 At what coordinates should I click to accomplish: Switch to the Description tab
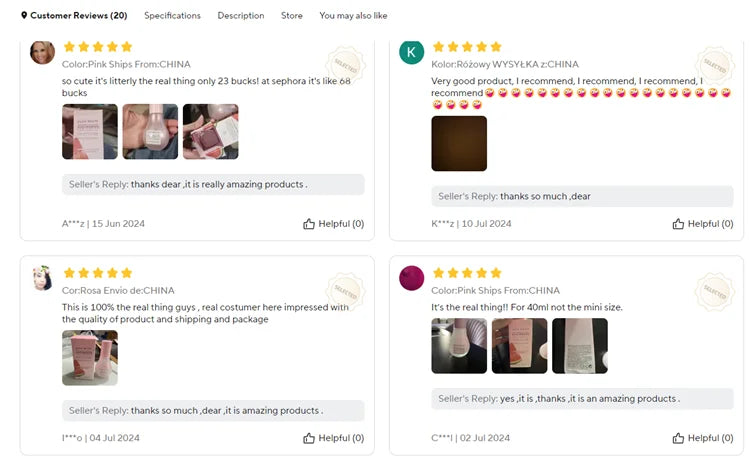tap(241, 15)
